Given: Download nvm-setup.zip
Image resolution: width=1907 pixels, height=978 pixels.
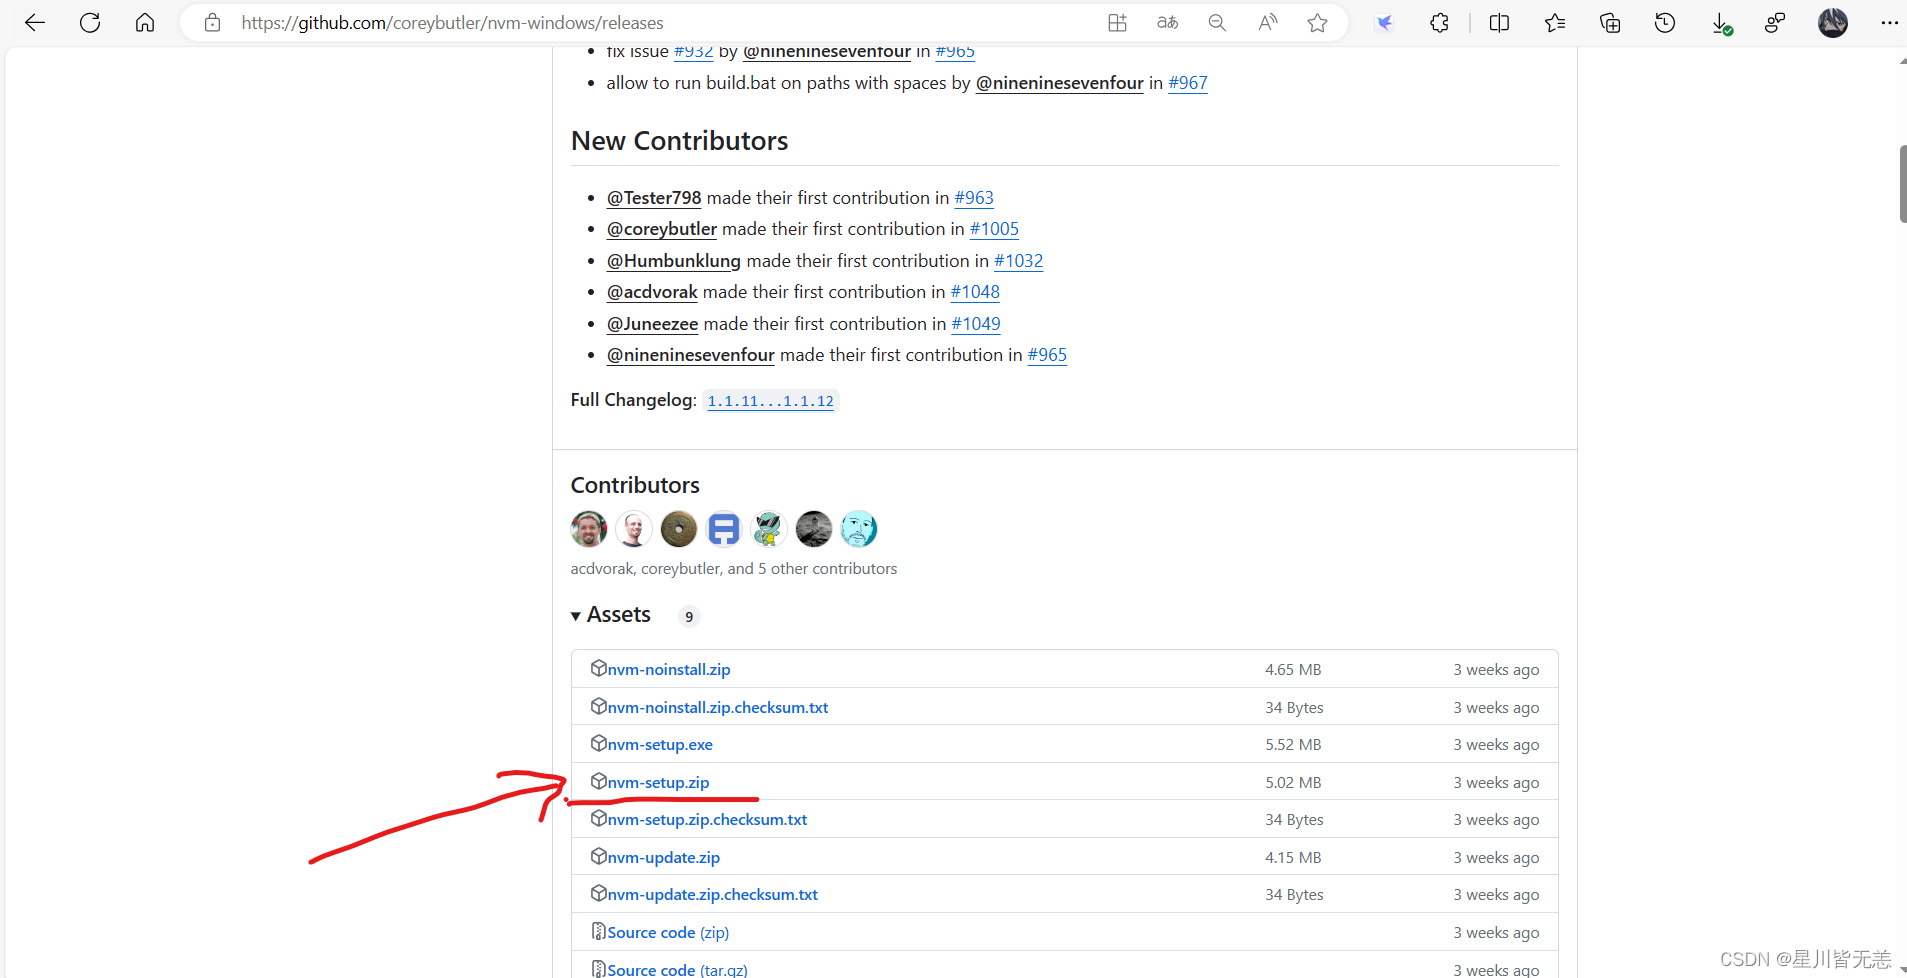Looking at the screenshot, I should (658, 782).
